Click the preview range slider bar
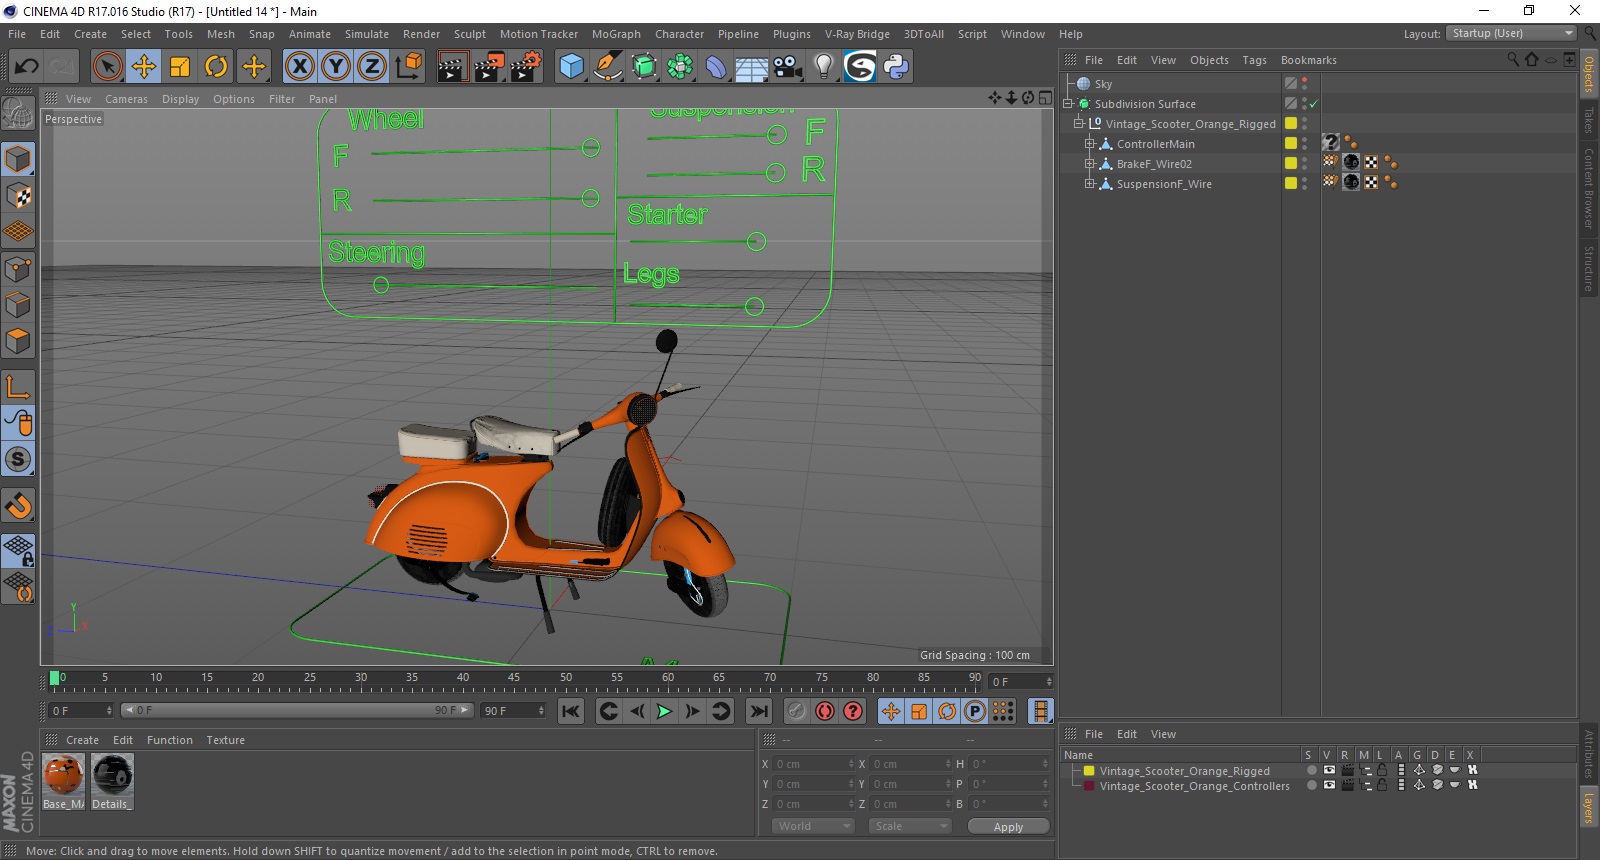The image size is (1600, 860). 296,711
